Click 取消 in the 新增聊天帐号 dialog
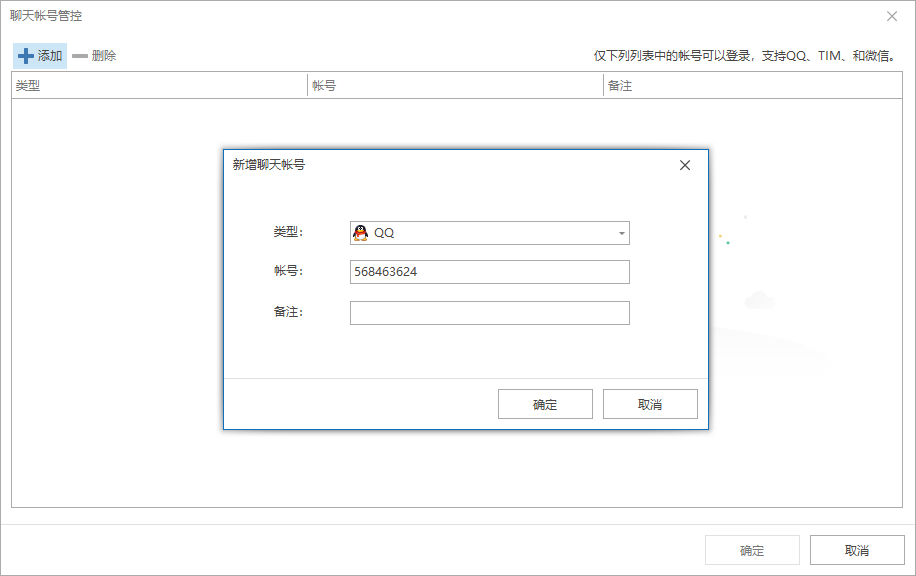This screenshot has height=576, width=916. point(650,404)
